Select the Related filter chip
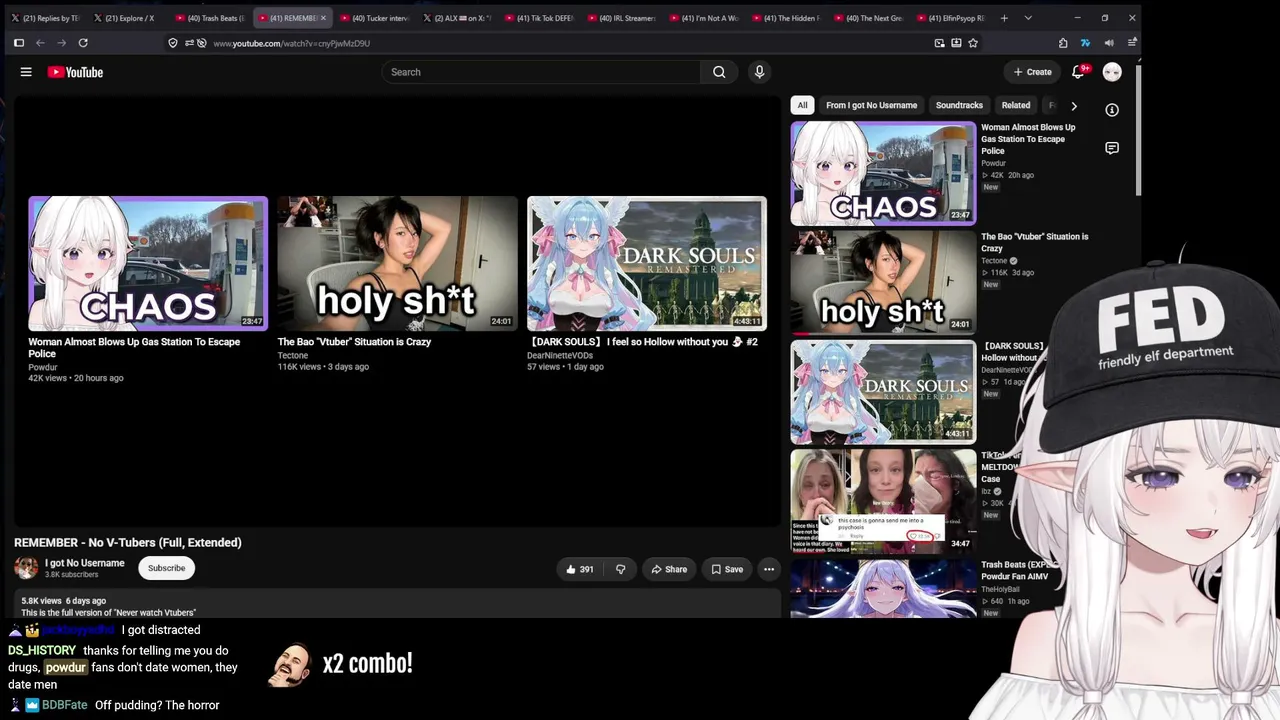 pyautogui.click(x=1016, y=105)
